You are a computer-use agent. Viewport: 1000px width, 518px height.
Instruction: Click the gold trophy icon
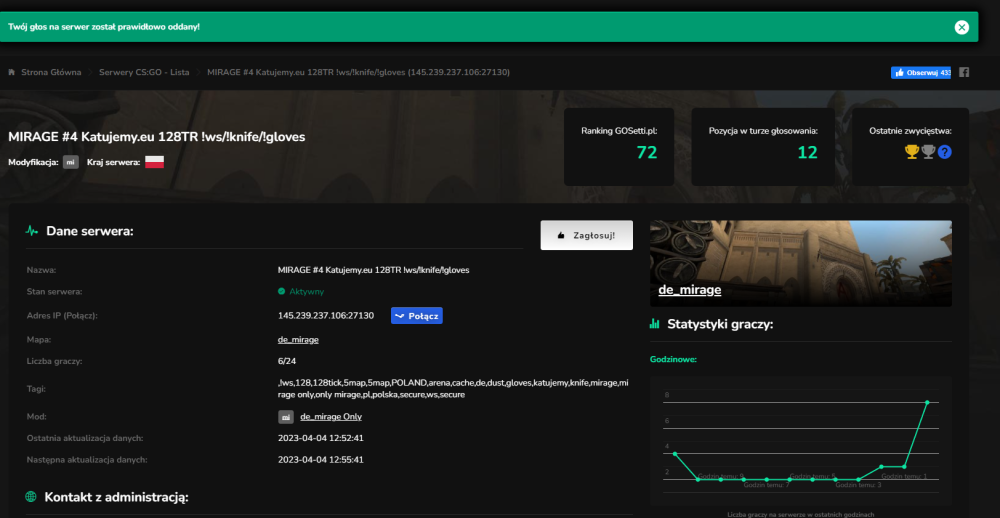click(911, 152)
